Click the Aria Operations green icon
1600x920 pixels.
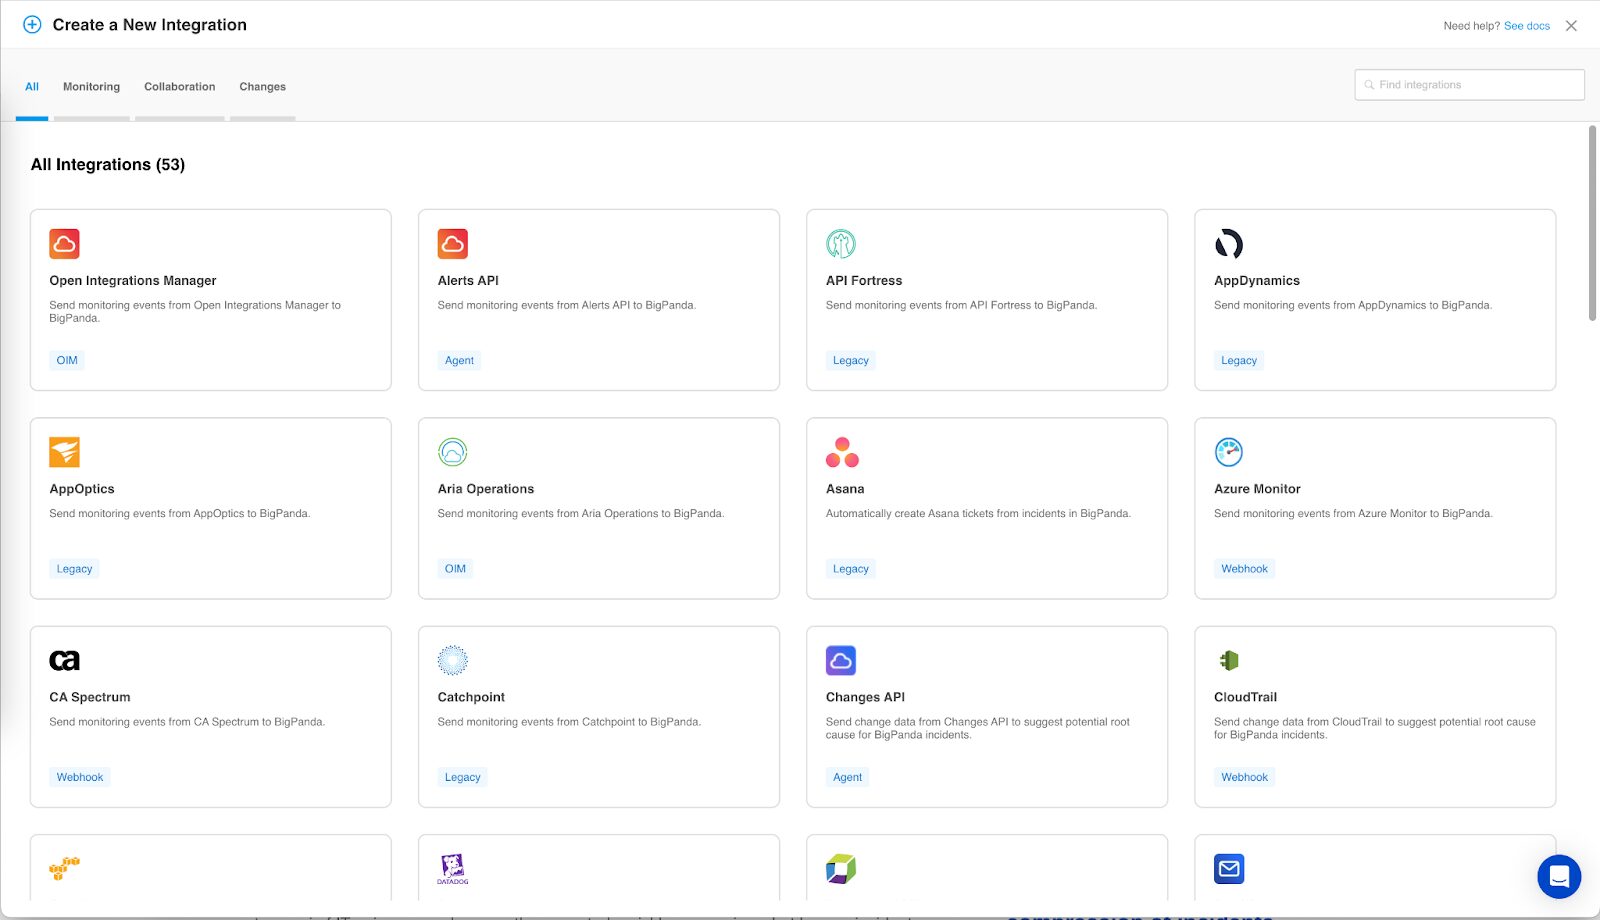[x=452, y=452]
